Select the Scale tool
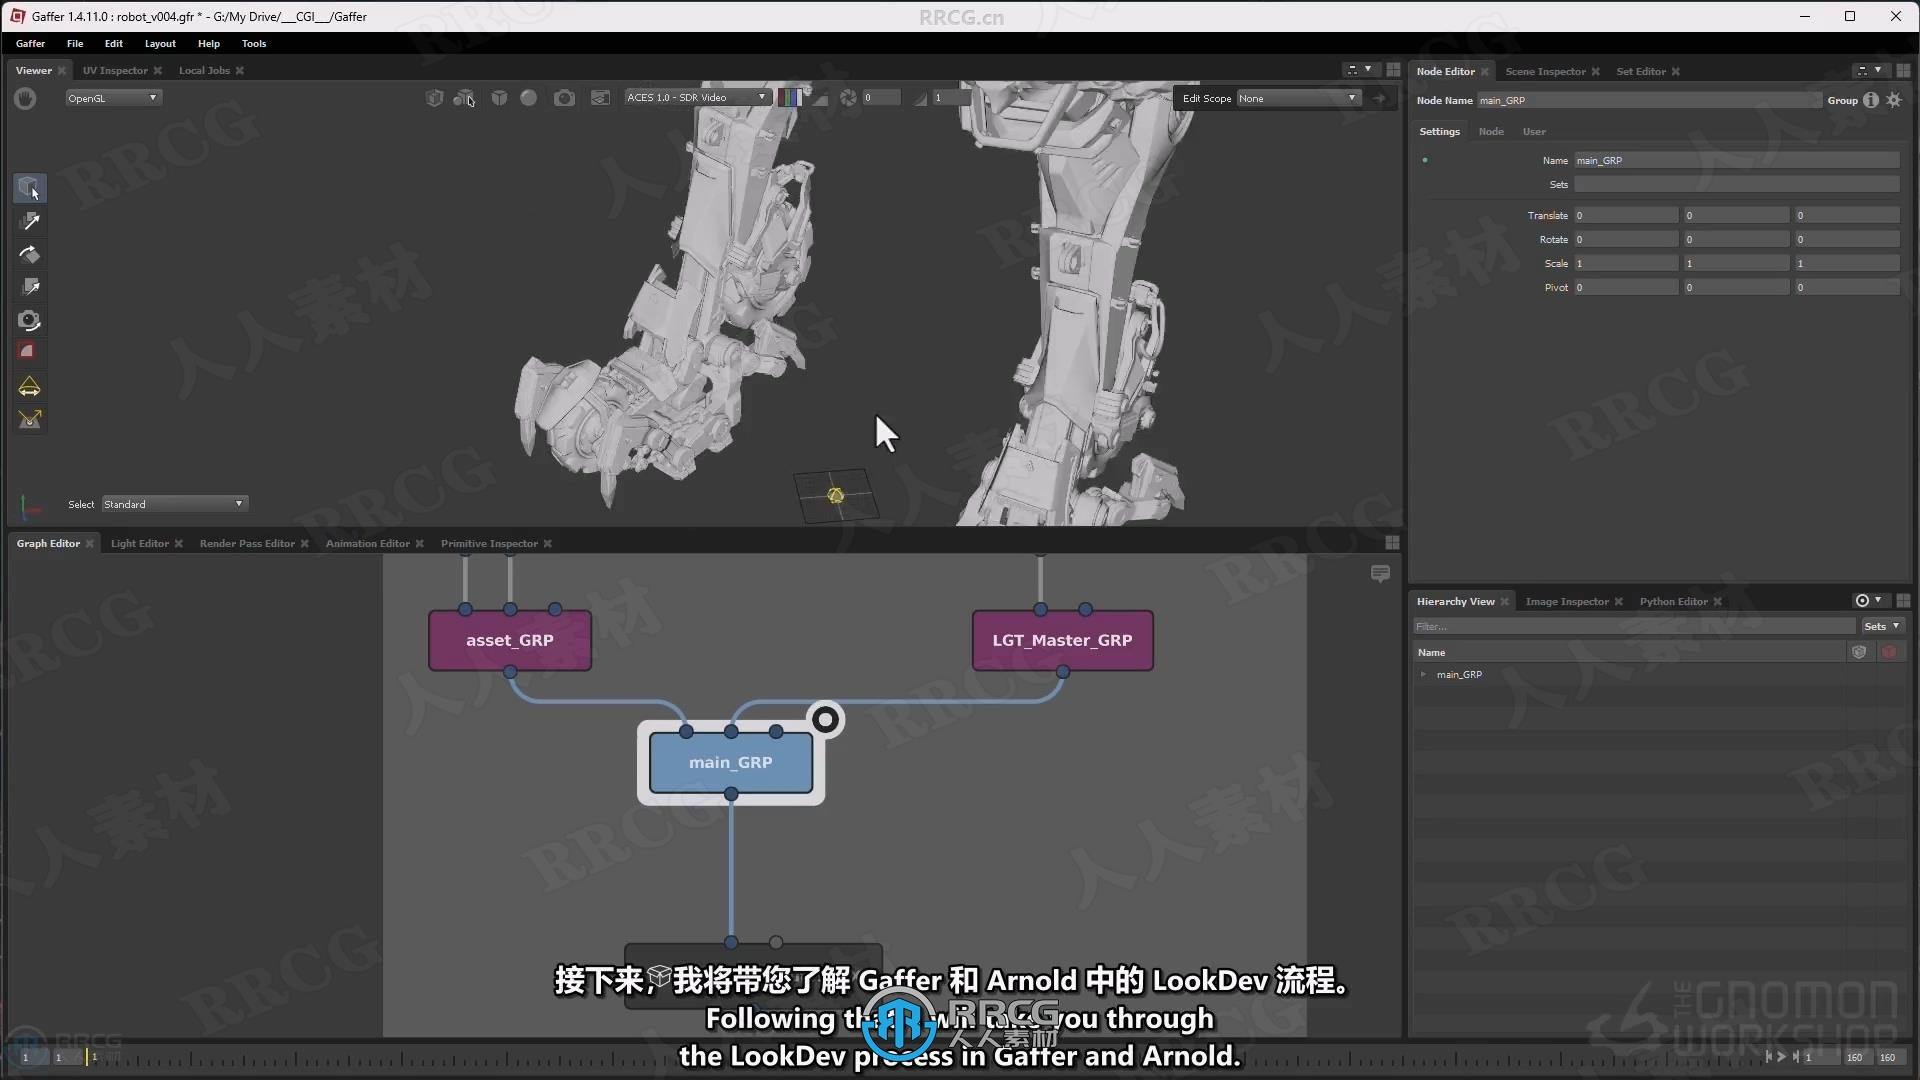The image size is (1920, 1080). 30,287
